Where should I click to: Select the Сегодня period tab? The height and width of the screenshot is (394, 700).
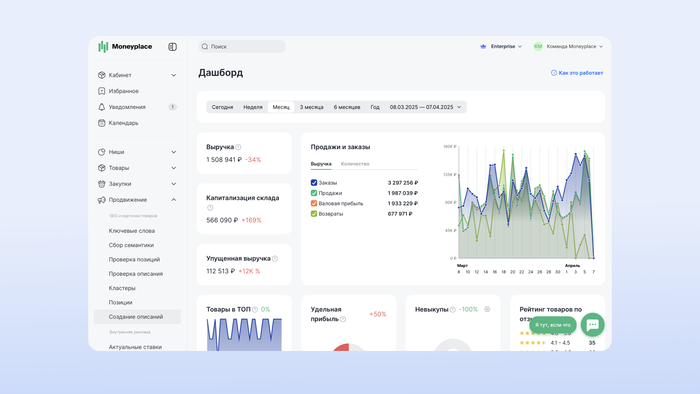[x=222, y=107]
